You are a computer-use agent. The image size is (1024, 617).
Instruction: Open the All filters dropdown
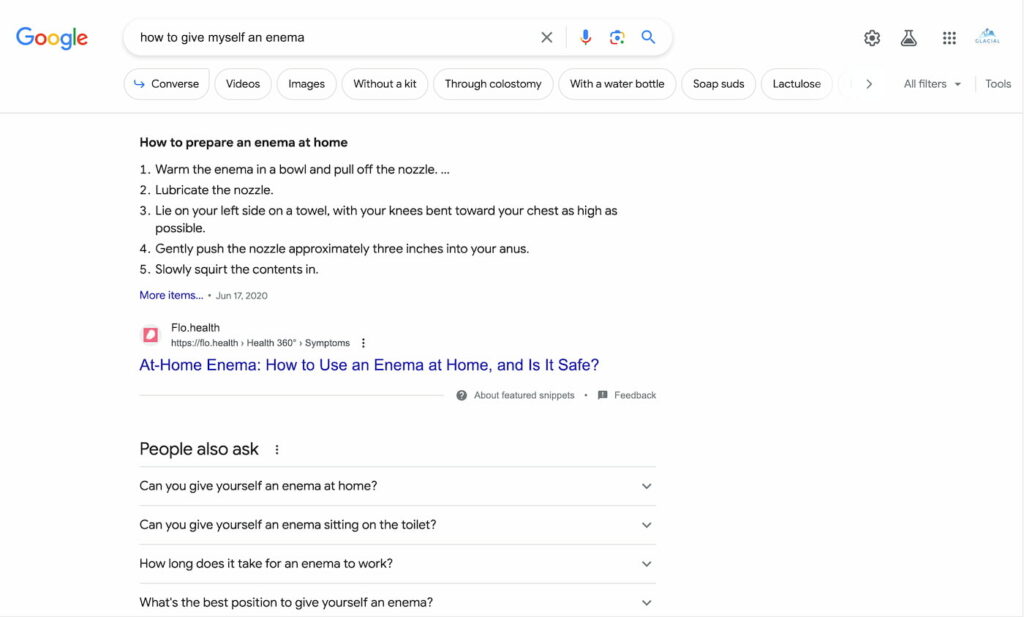click(932, 84)
